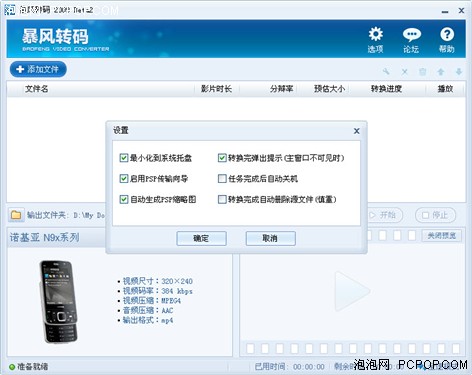
Task: Click the 准备就绪 status indicator
Action: point(29,367)
